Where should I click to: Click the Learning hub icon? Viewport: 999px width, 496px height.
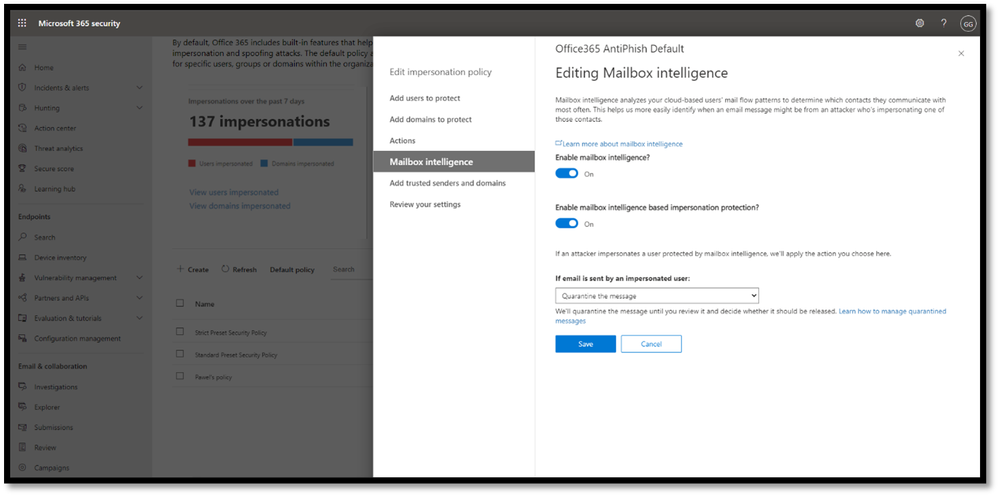tap(22, 189)
